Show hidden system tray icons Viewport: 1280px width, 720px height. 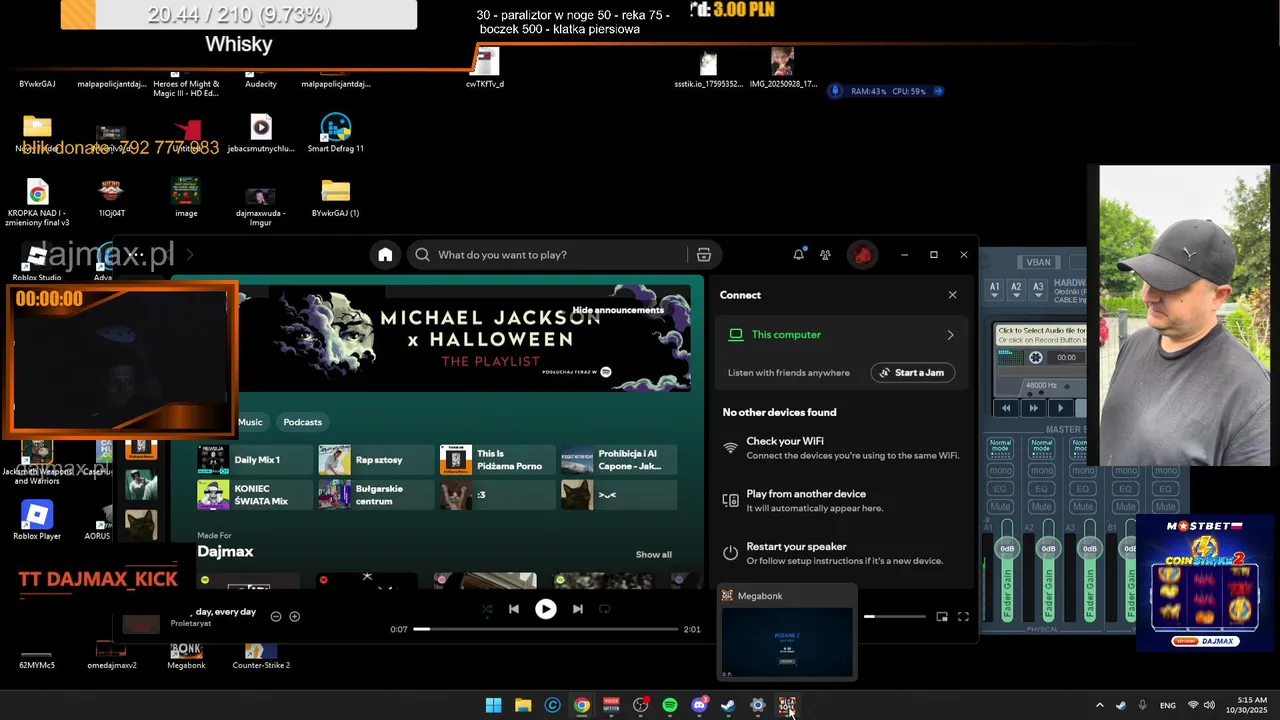pyautogui.click(x=1099, y=705)
